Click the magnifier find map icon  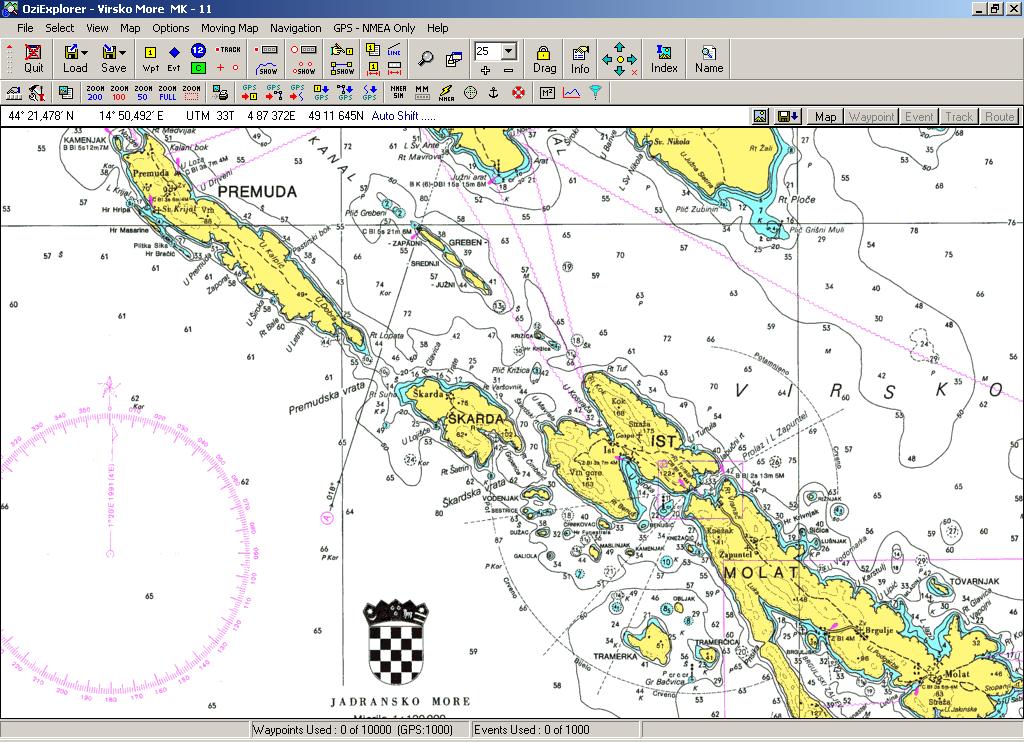426,58
